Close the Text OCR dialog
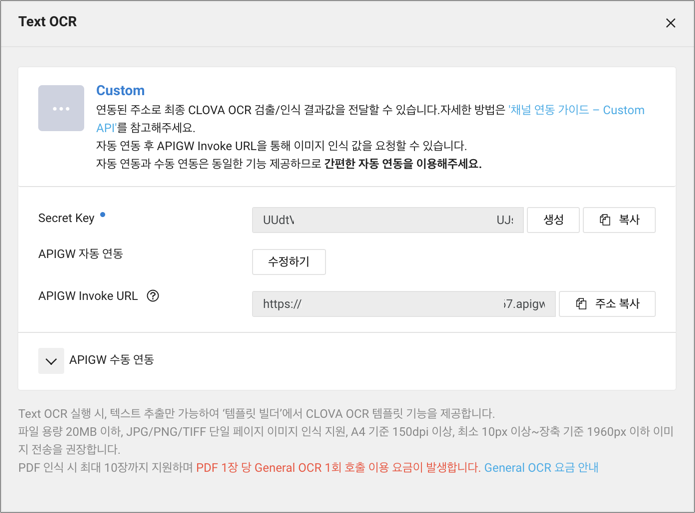Screen dimensions: 695x513 click(x=670, y=23)
